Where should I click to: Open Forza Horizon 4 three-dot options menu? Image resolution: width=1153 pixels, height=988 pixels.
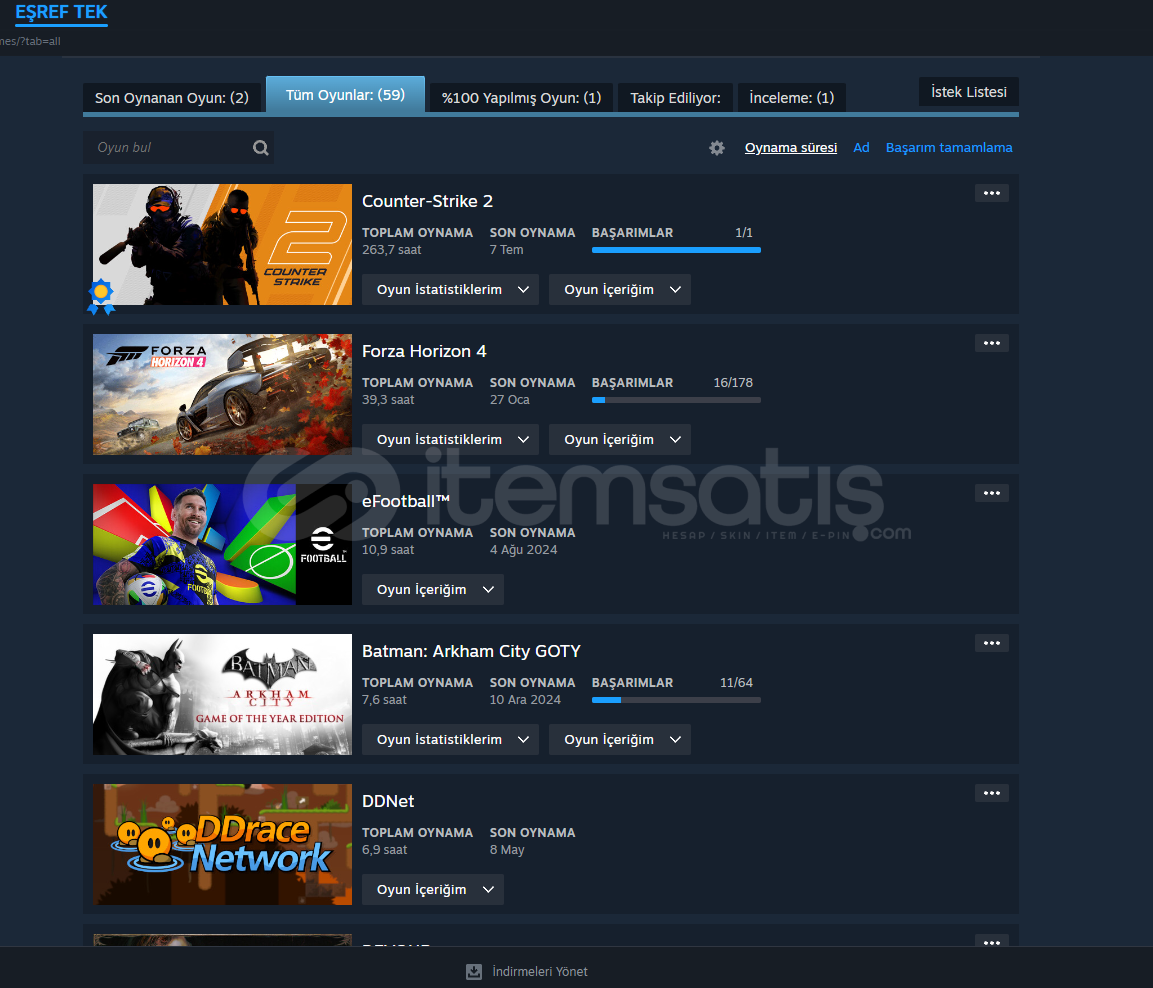(991, 343)
